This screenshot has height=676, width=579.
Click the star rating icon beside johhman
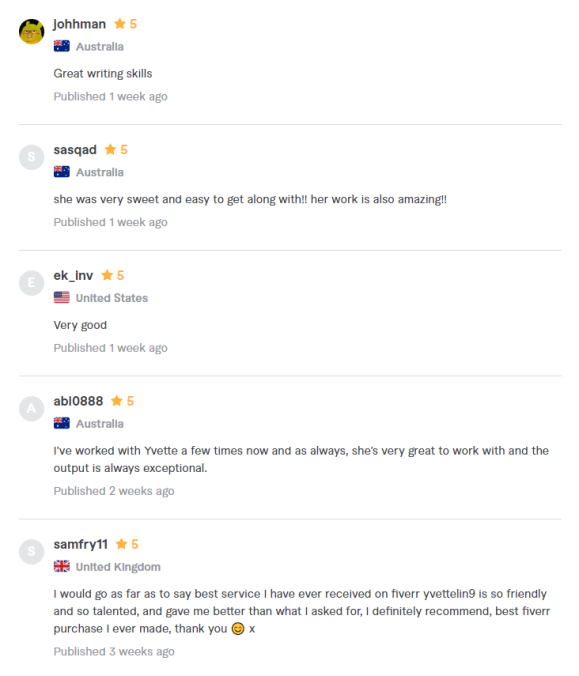pyautogui.click(x=120, y=24)
